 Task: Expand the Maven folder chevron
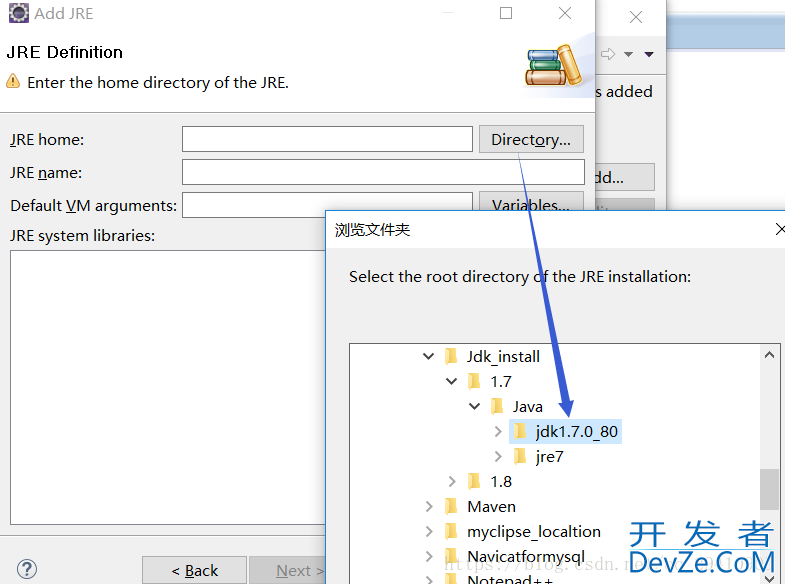[429, 506]
